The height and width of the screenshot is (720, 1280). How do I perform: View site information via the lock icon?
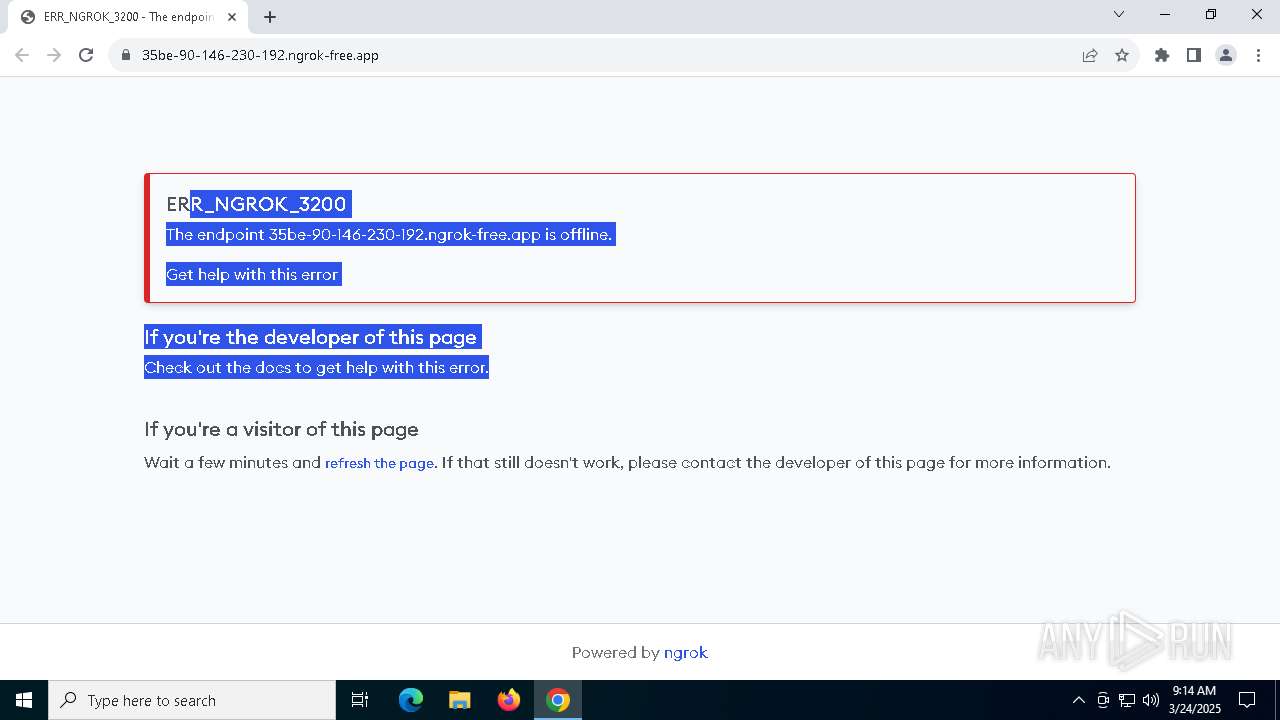pos(126,55)
